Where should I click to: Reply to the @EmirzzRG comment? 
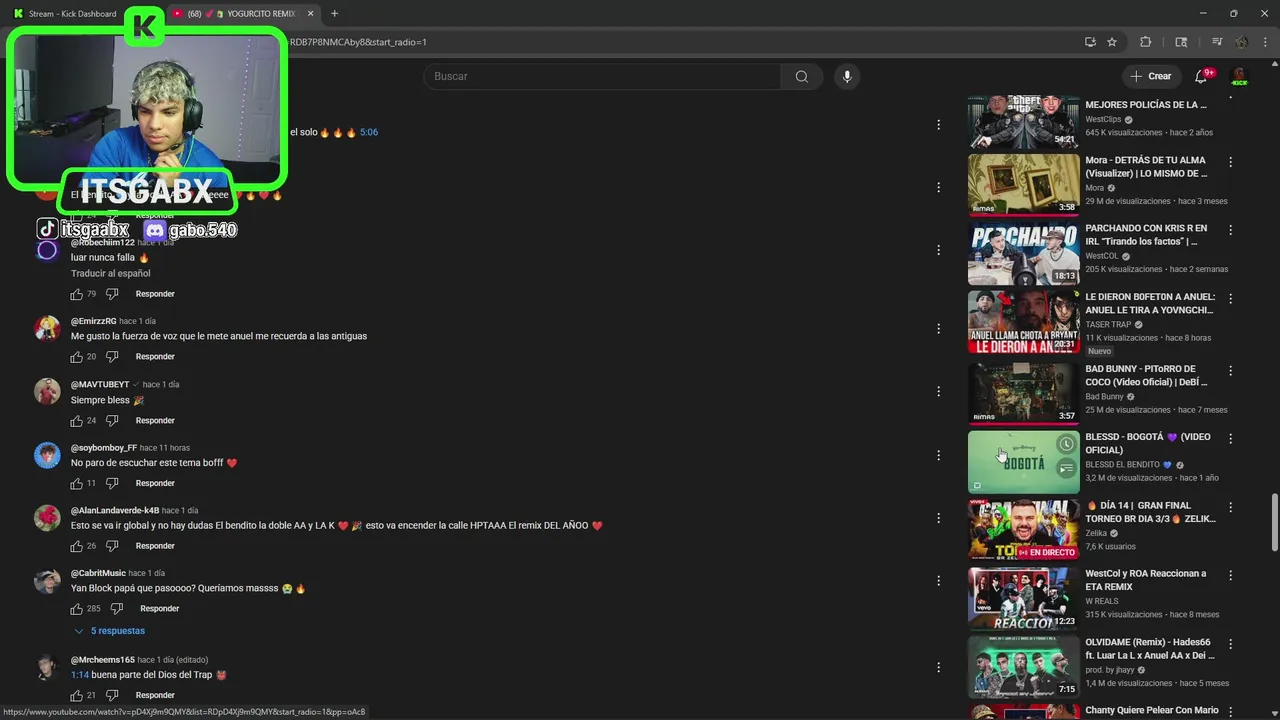pos(155,357)
